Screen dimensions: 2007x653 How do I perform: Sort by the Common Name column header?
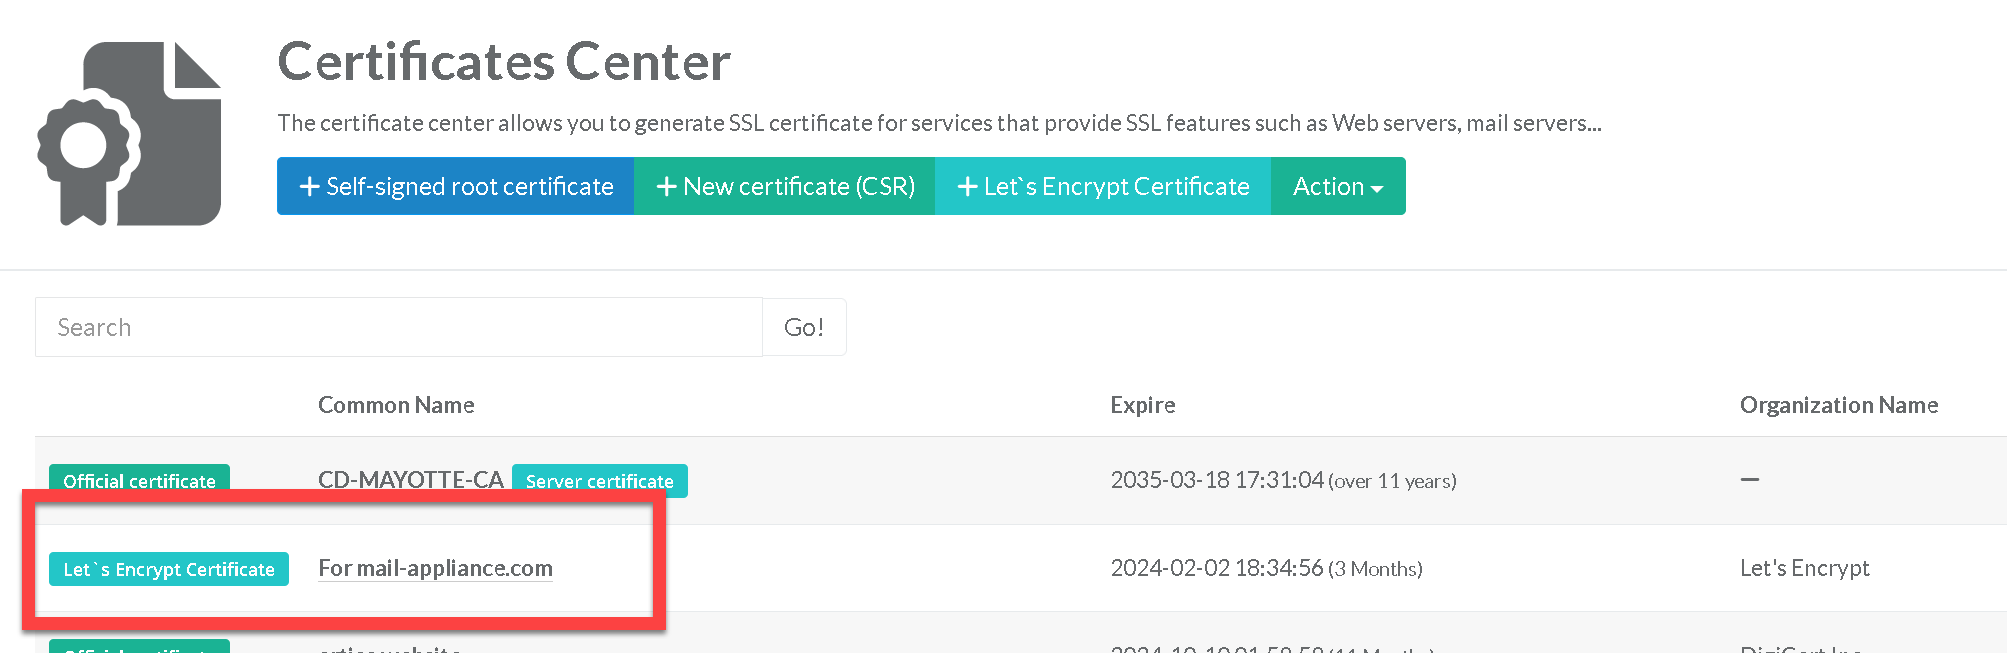click(x=396, y=405)
